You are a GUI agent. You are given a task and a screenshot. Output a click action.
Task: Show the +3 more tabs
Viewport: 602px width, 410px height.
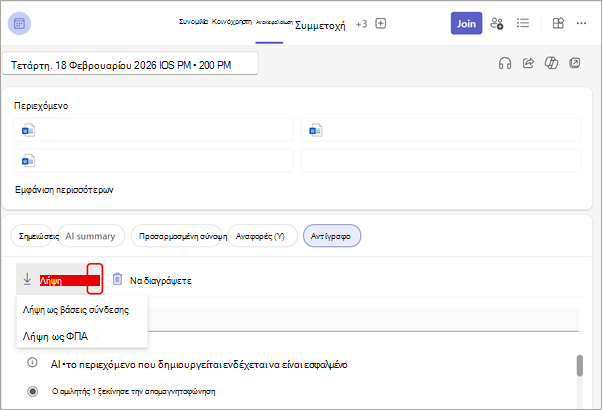361,24
